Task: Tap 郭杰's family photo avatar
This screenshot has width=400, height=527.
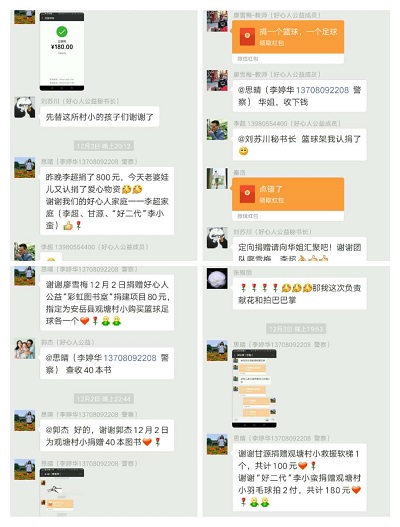Action: (25, 349)
